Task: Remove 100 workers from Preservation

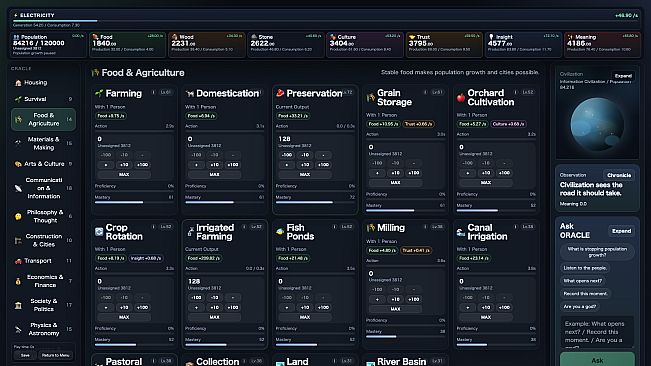Action: 286,155
